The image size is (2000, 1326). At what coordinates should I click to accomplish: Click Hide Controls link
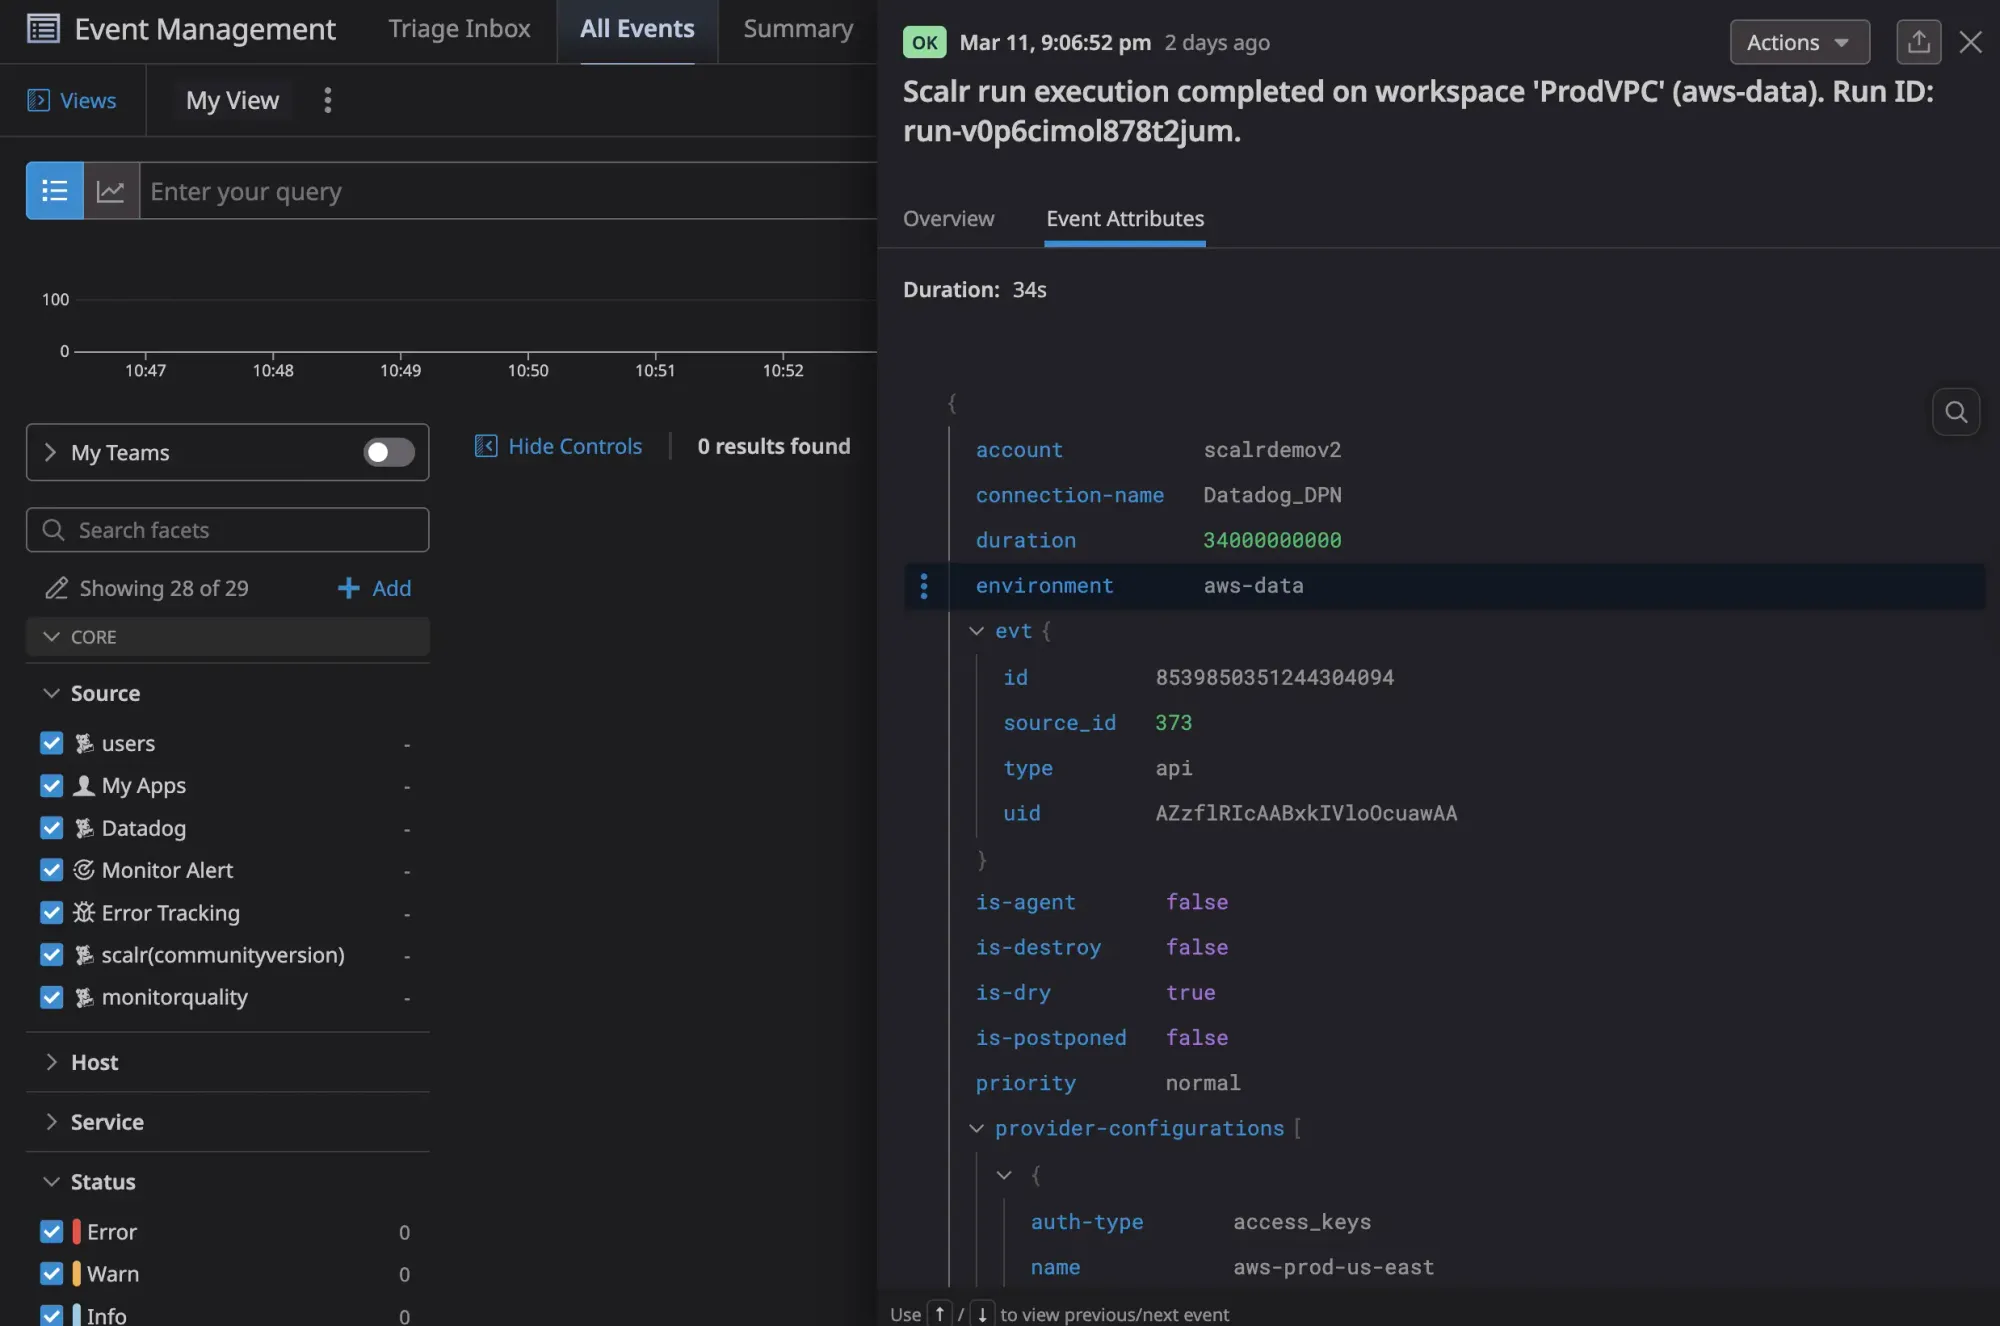(574, 446)
